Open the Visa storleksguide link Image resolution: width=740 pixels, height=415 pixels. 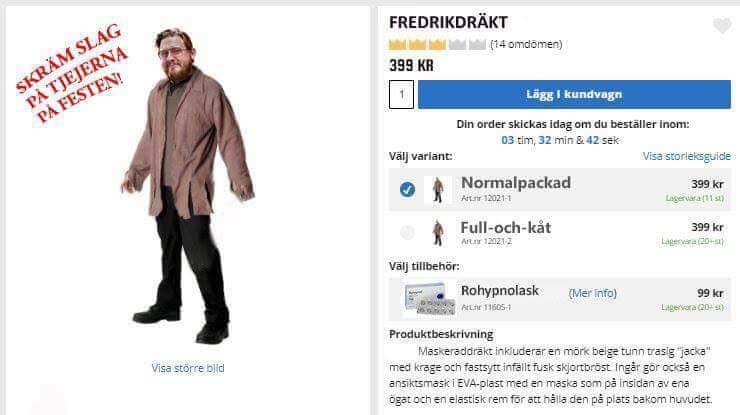point(686,156)
